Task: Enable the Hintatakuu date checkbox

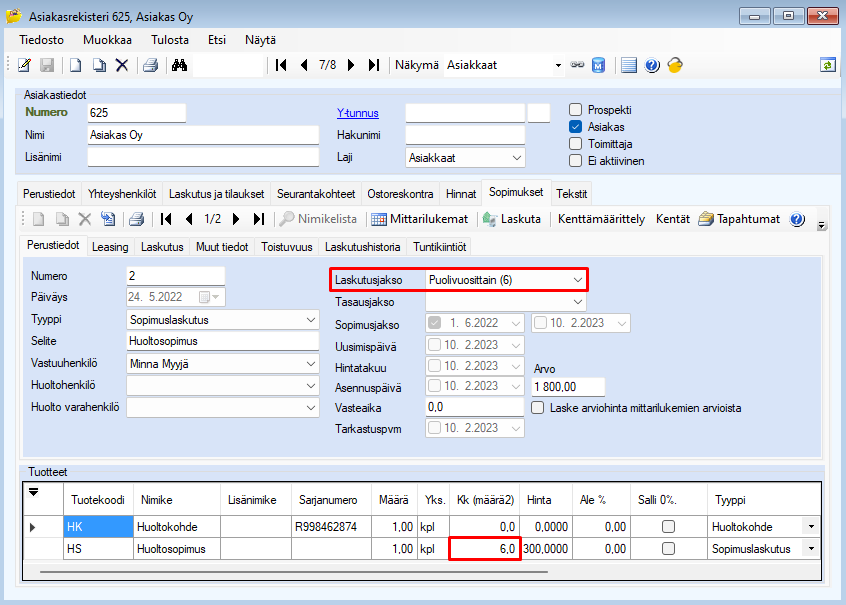Action: coord(434,366)
